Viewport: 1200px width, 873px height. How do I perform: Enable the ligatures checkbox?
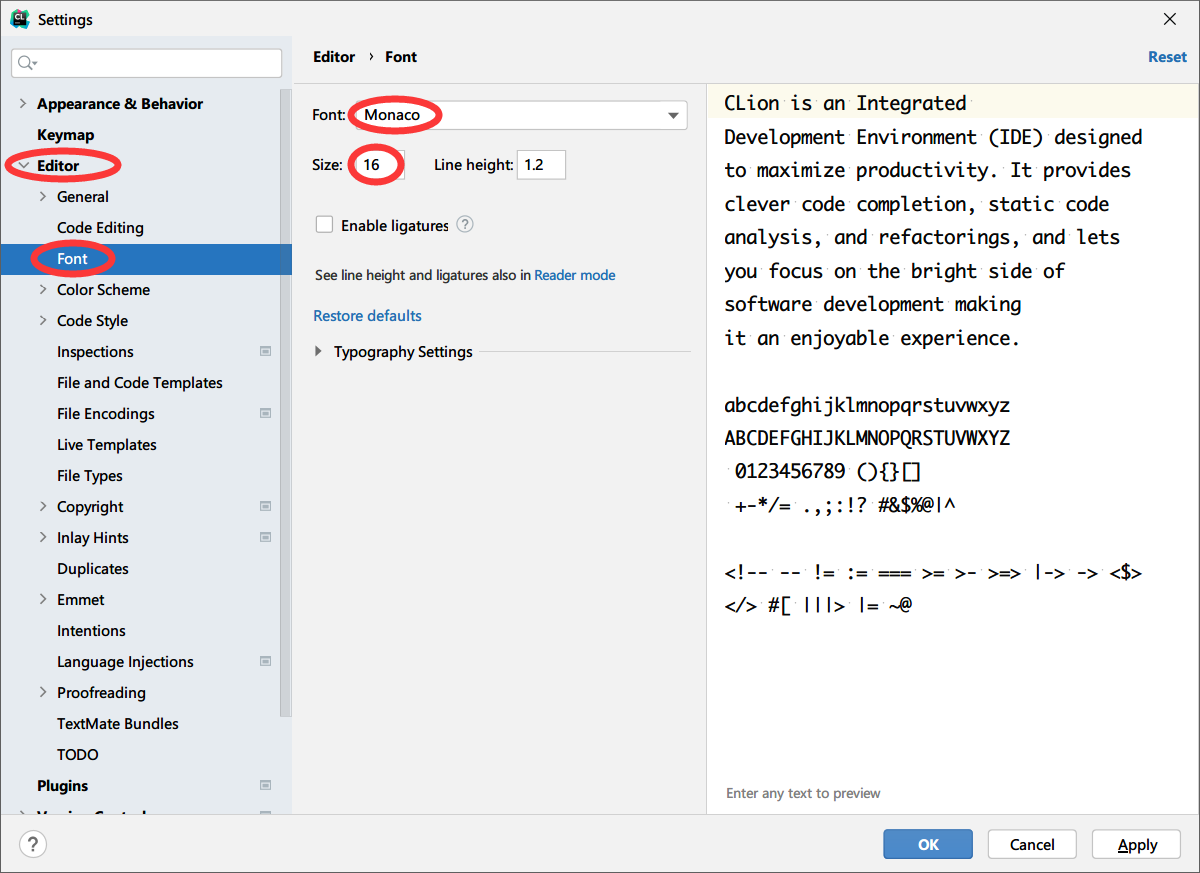click(x=324, y=225)
